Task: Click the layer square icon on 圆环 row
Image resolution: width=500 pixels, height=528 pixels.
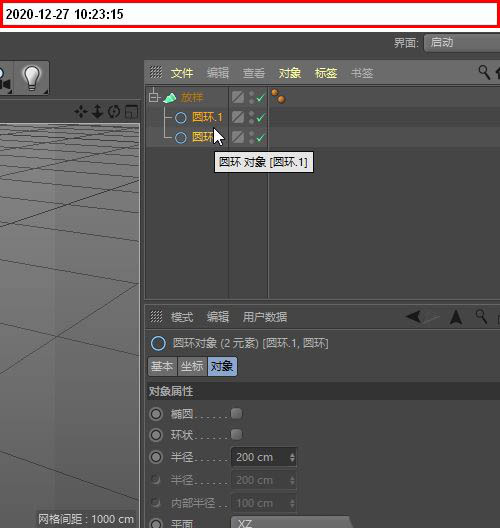Action: point(238,137)
